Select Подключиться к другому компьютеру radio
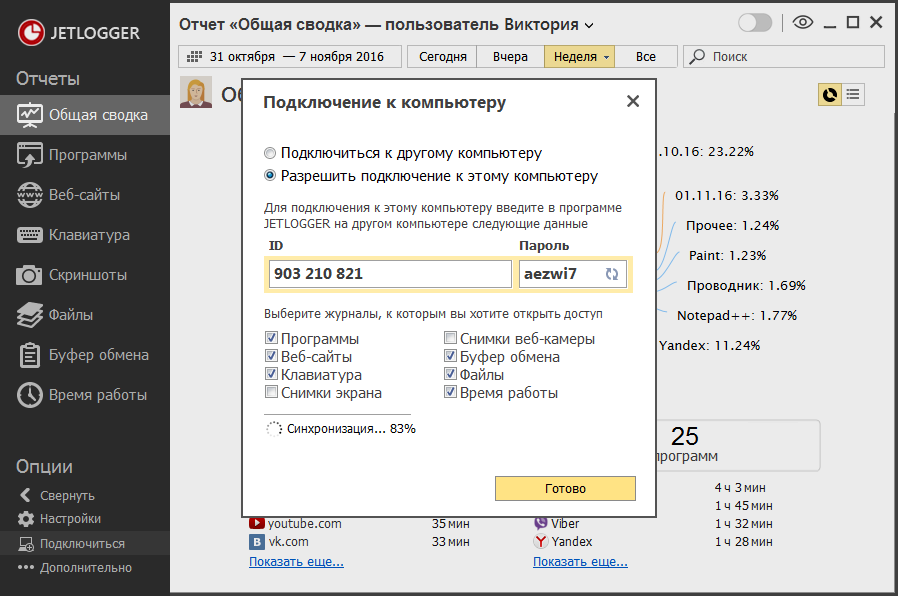This screenshot has height=596, width=898. pos(270,153)
